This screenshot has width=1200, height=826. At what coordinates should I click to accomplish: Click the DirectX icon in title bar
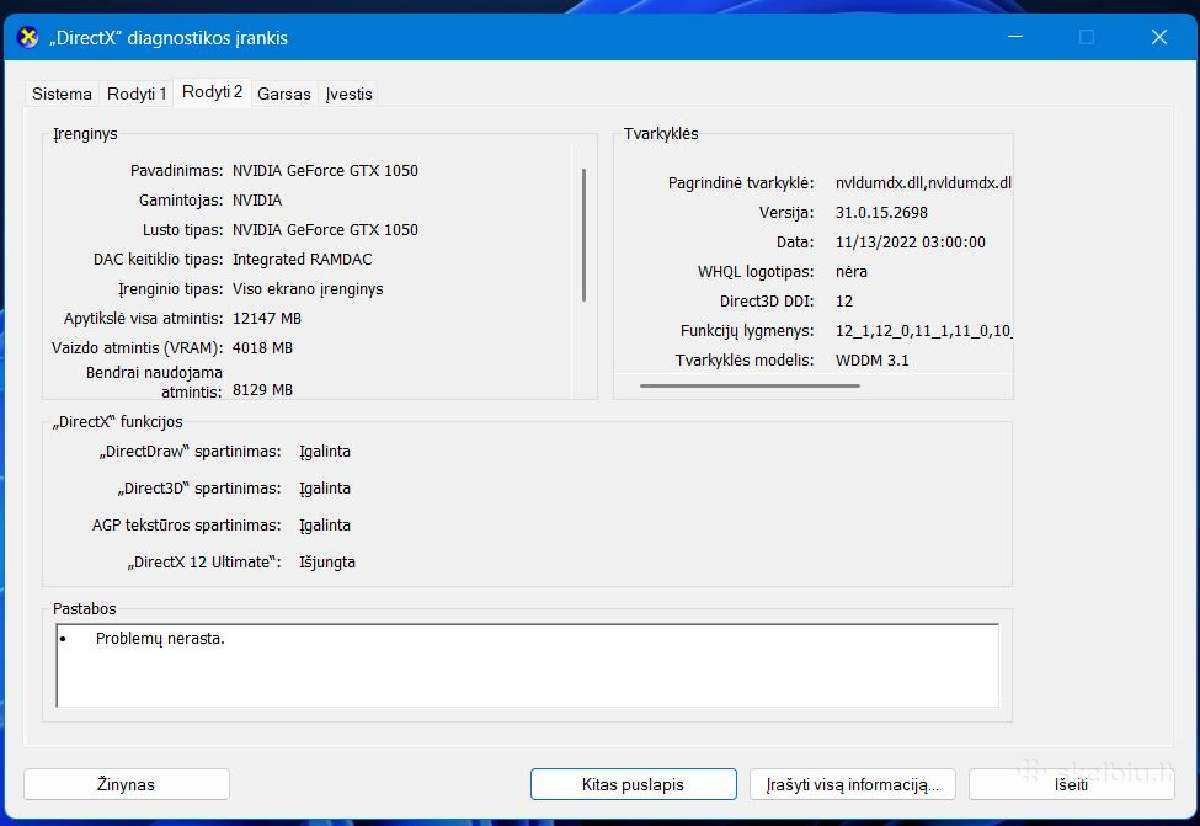pos(28,38)
